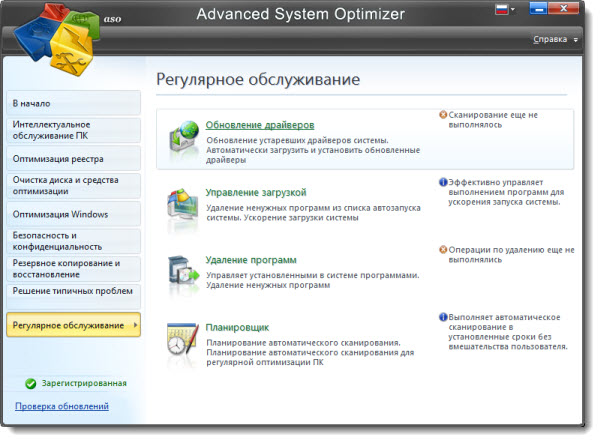This screenshot has height=442, width=600.
Task: Open the Управление загрузкой tool
Action: click(255, 192)
